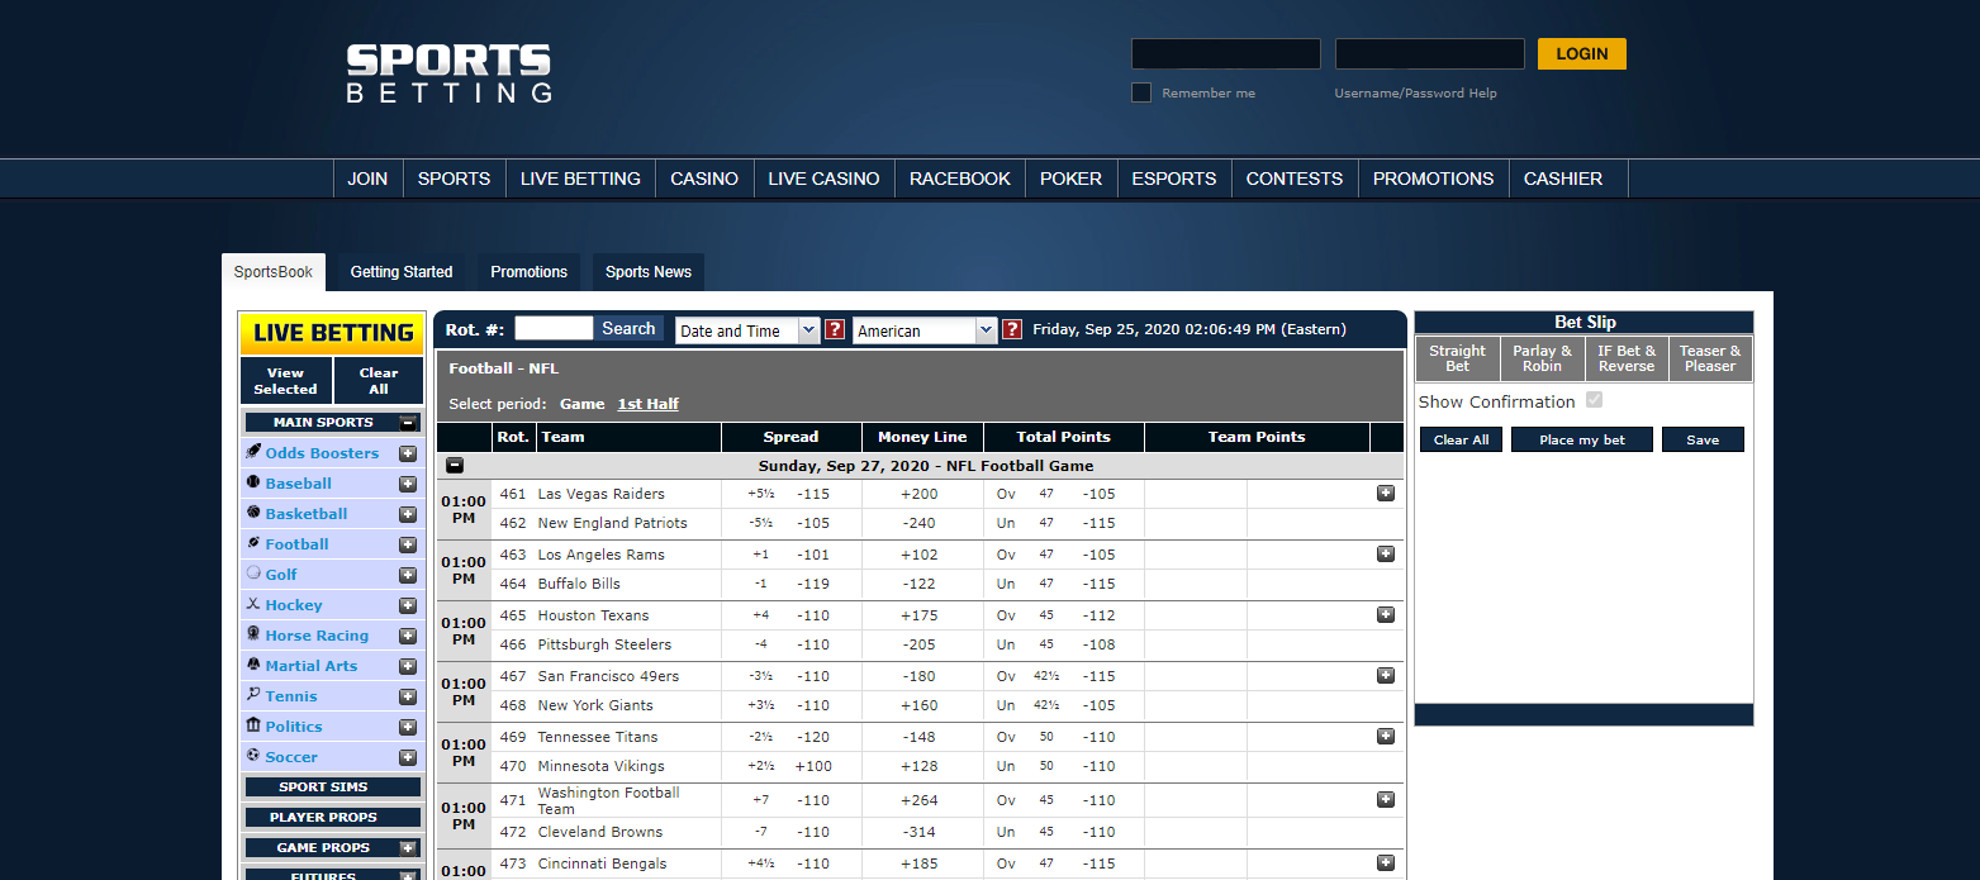Open the American odds format dropdown
1980x880 pixels.
(925, 330)
